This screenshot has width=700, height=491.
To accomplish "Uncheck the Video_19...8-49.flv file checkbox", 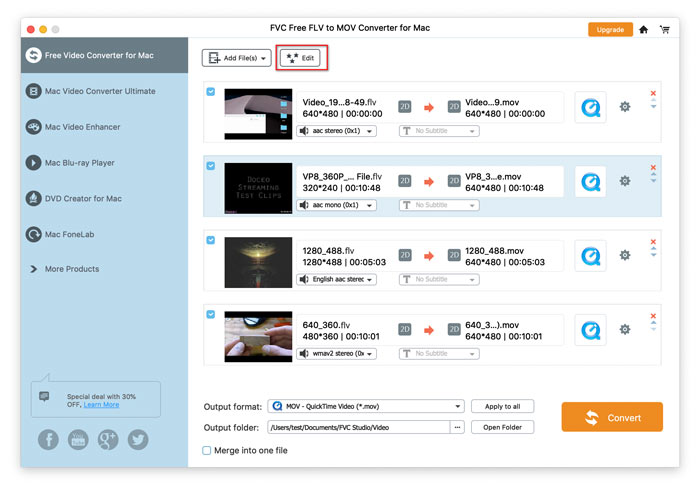I will pos(211,92).
